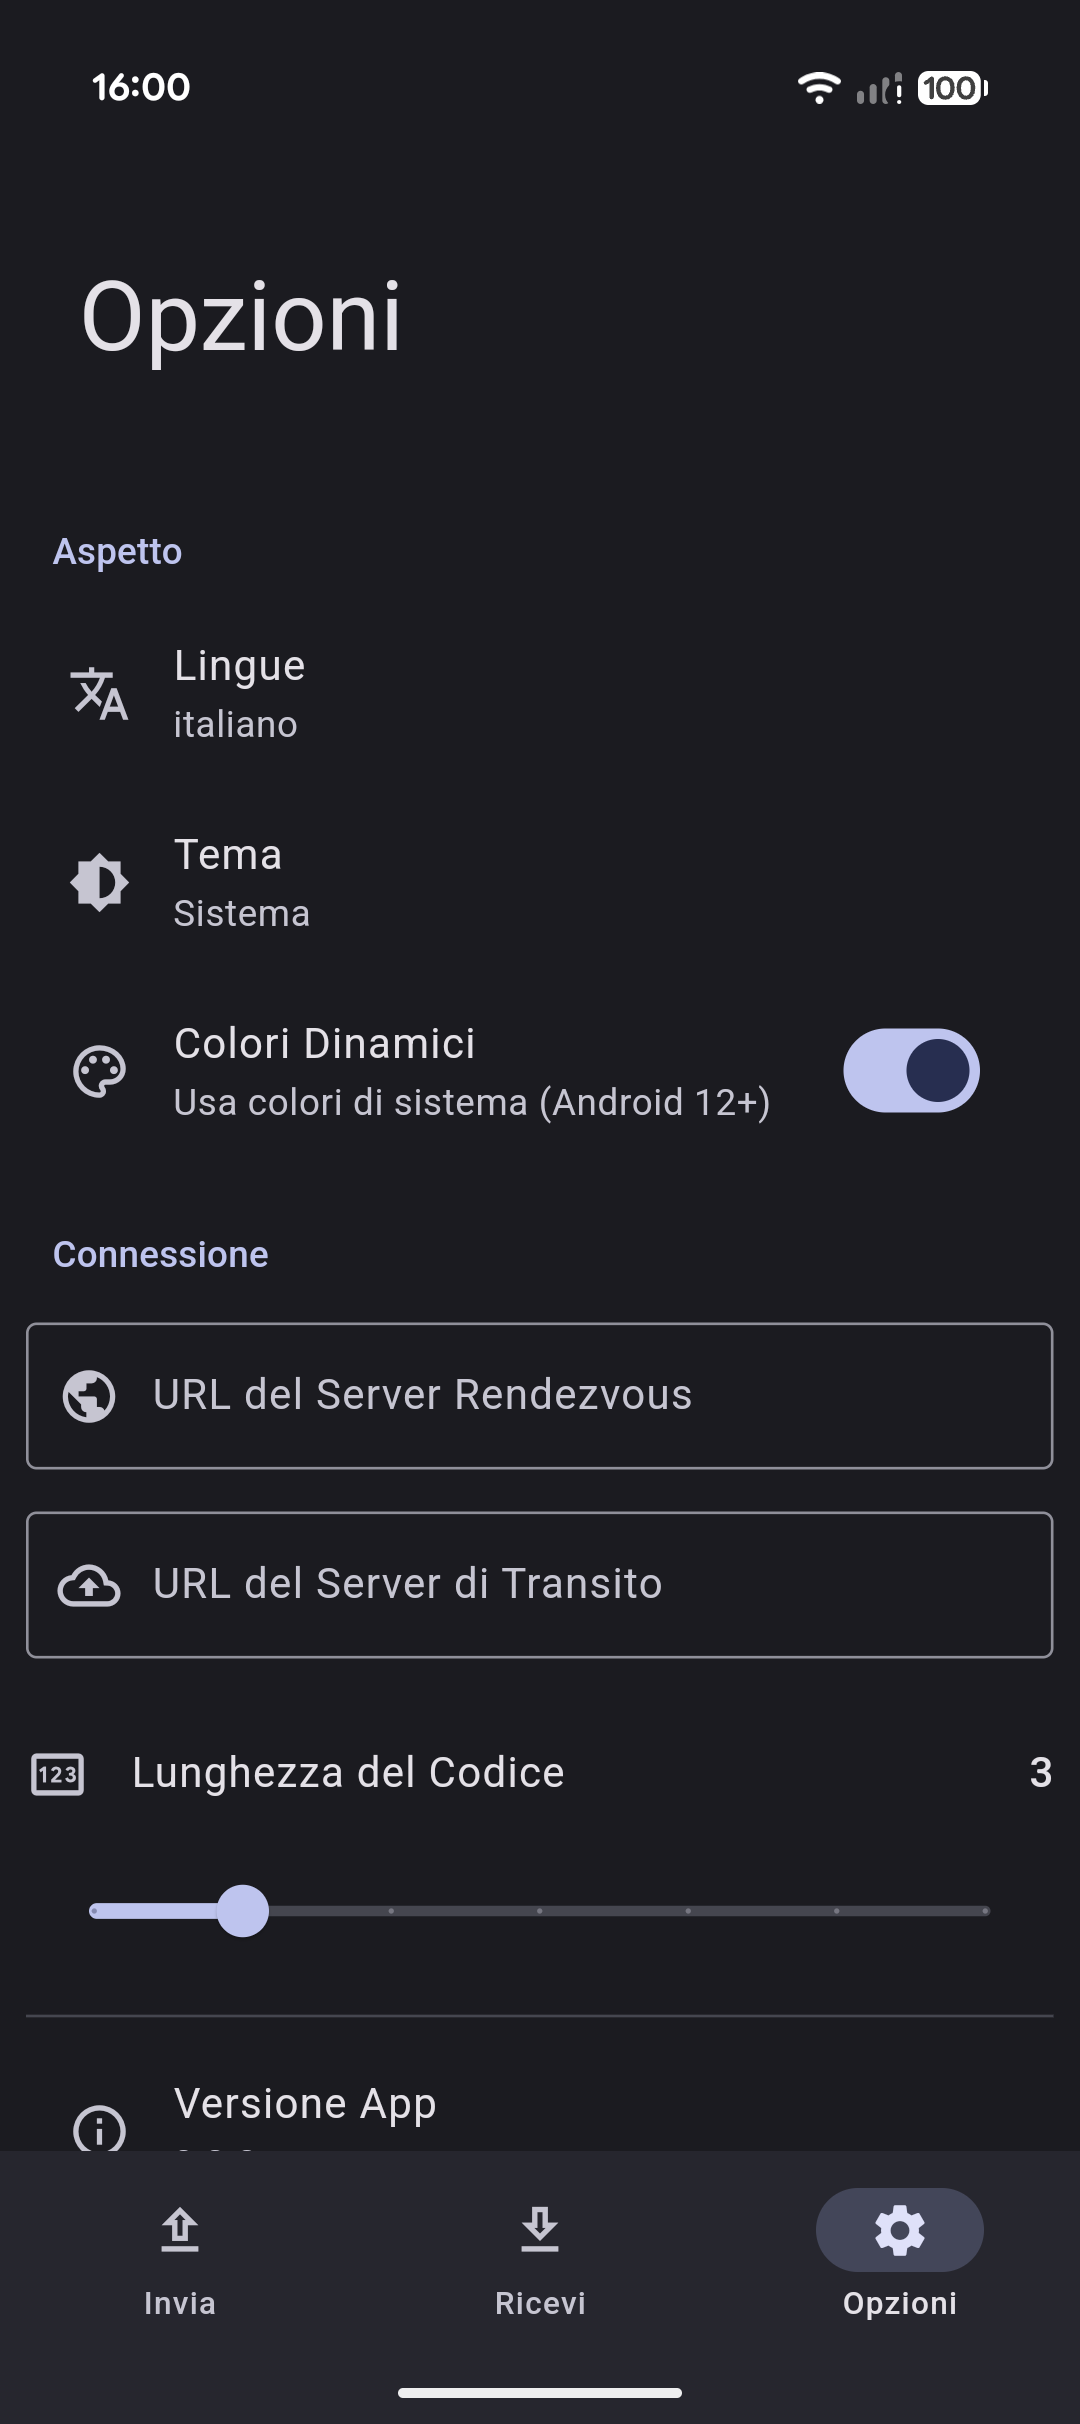Screen dimensions: 1080x2424
Task: Tap the Wi-Fi status bar icon
Action: click(818, 88)
